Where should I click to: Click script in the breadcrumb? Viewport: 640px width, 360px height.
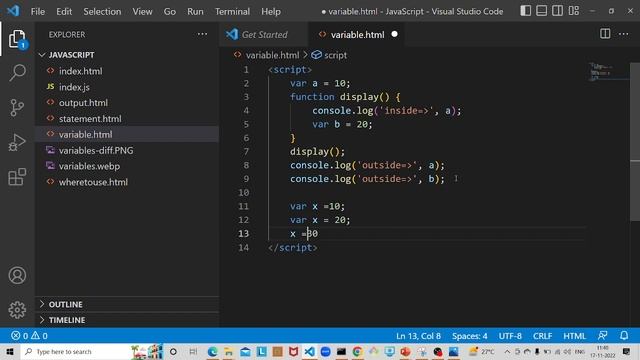click(335, 55)
